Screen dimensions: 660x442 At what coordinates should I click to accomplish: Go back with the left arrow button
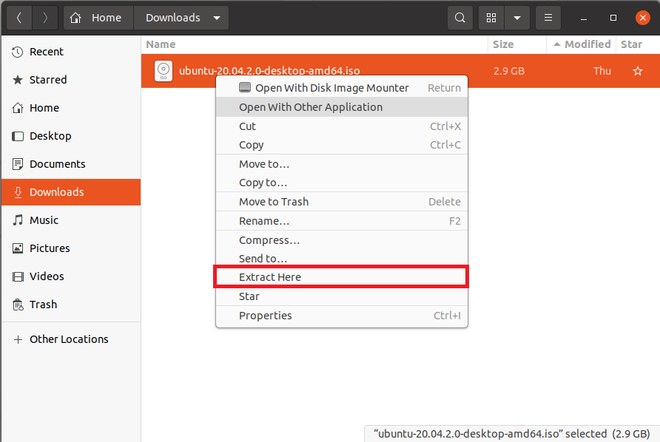[19, 18]
